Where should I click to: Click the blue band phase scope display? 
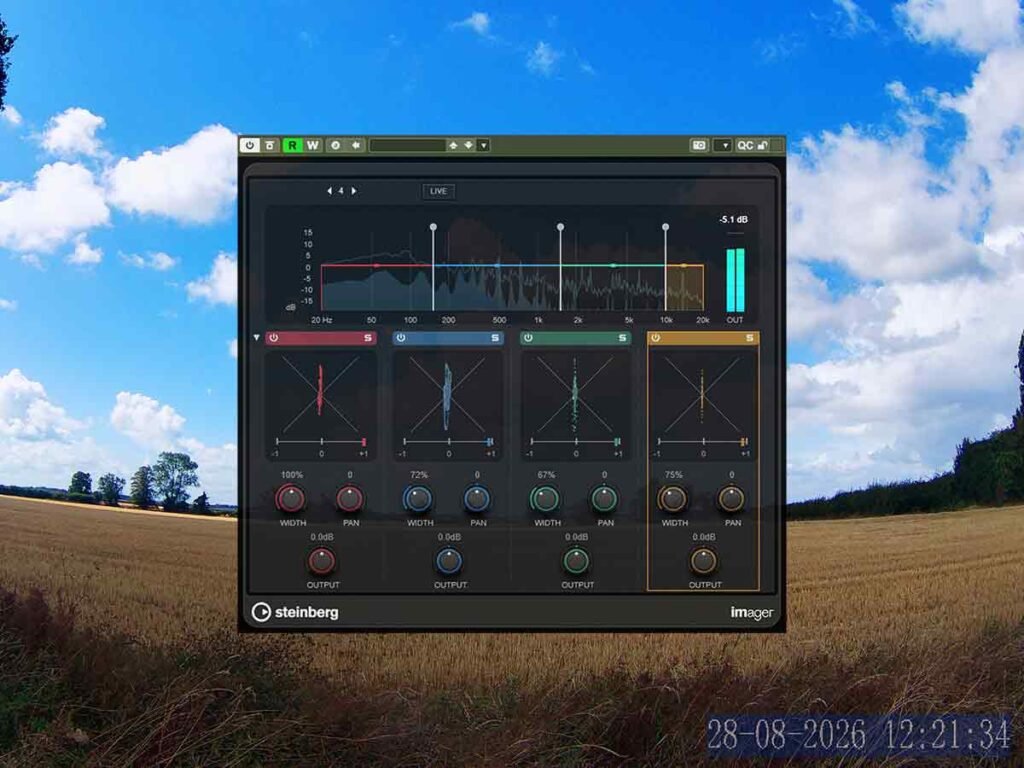coord(447,405)
